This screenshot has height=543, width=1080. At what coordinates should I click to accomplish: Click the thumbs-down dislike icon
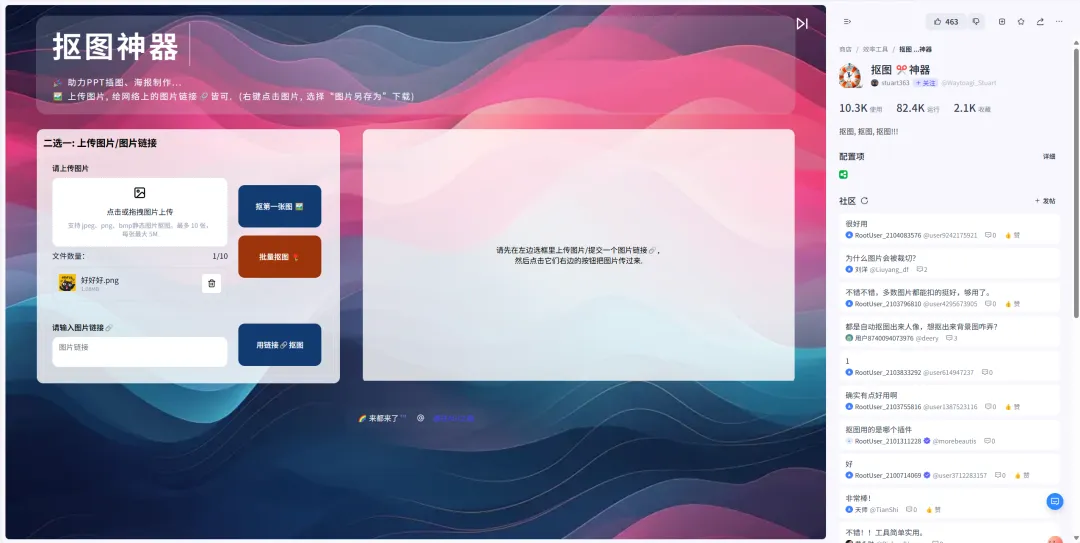[x=976, y=21]
